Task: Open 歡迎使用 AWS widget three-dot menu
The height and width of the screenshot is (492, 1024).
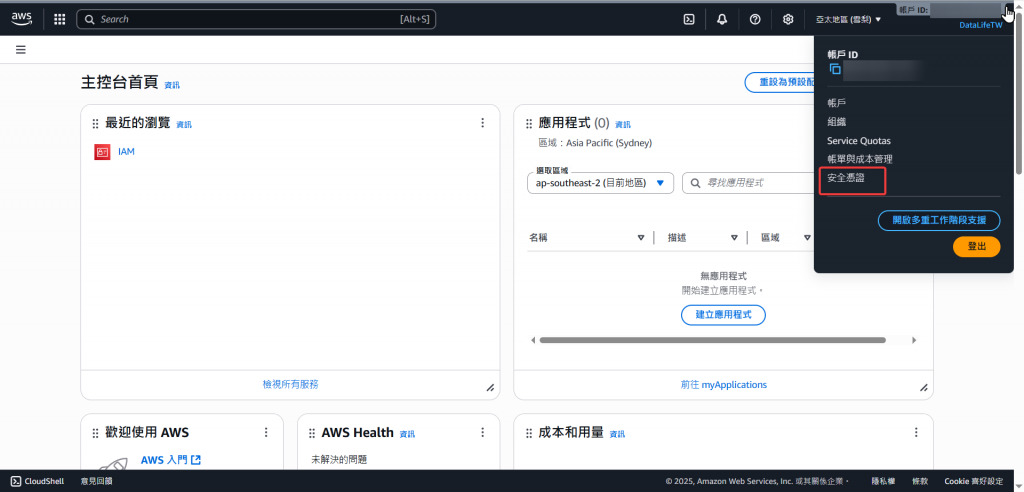Action: pyautogui.click(x=266, y=433)
